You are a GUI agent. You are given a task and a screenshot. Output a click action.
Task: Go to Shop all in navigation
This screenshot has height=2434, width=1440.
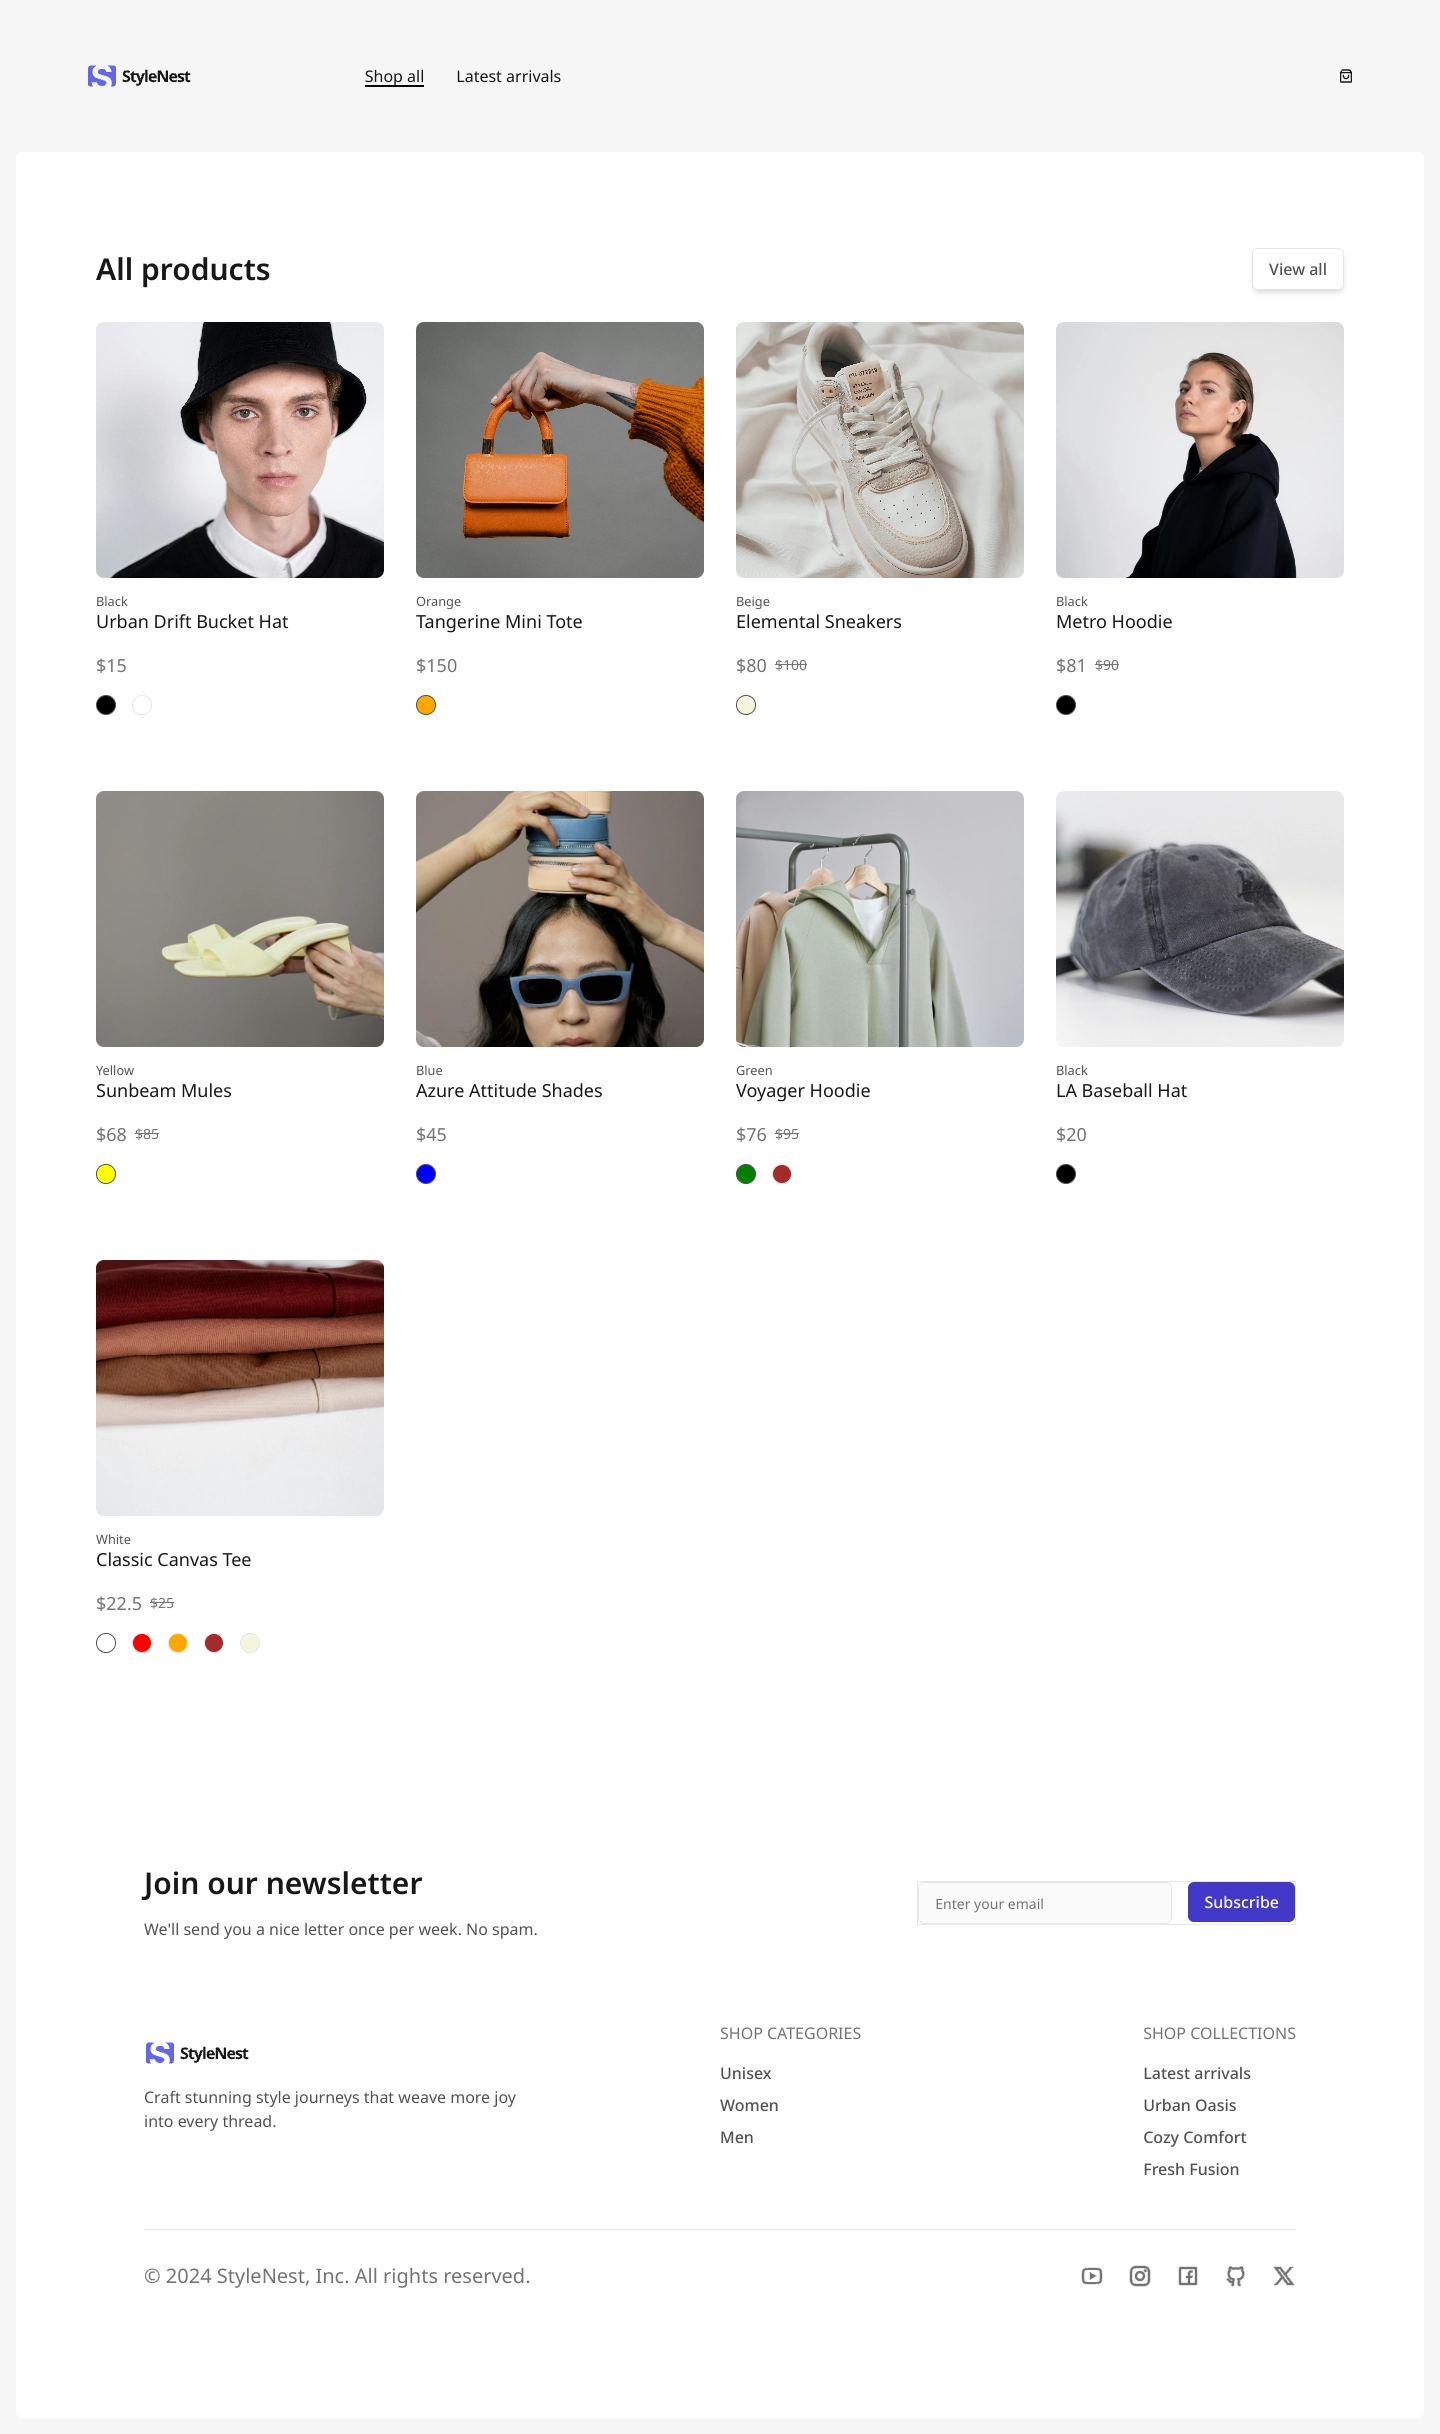point(394,76)
